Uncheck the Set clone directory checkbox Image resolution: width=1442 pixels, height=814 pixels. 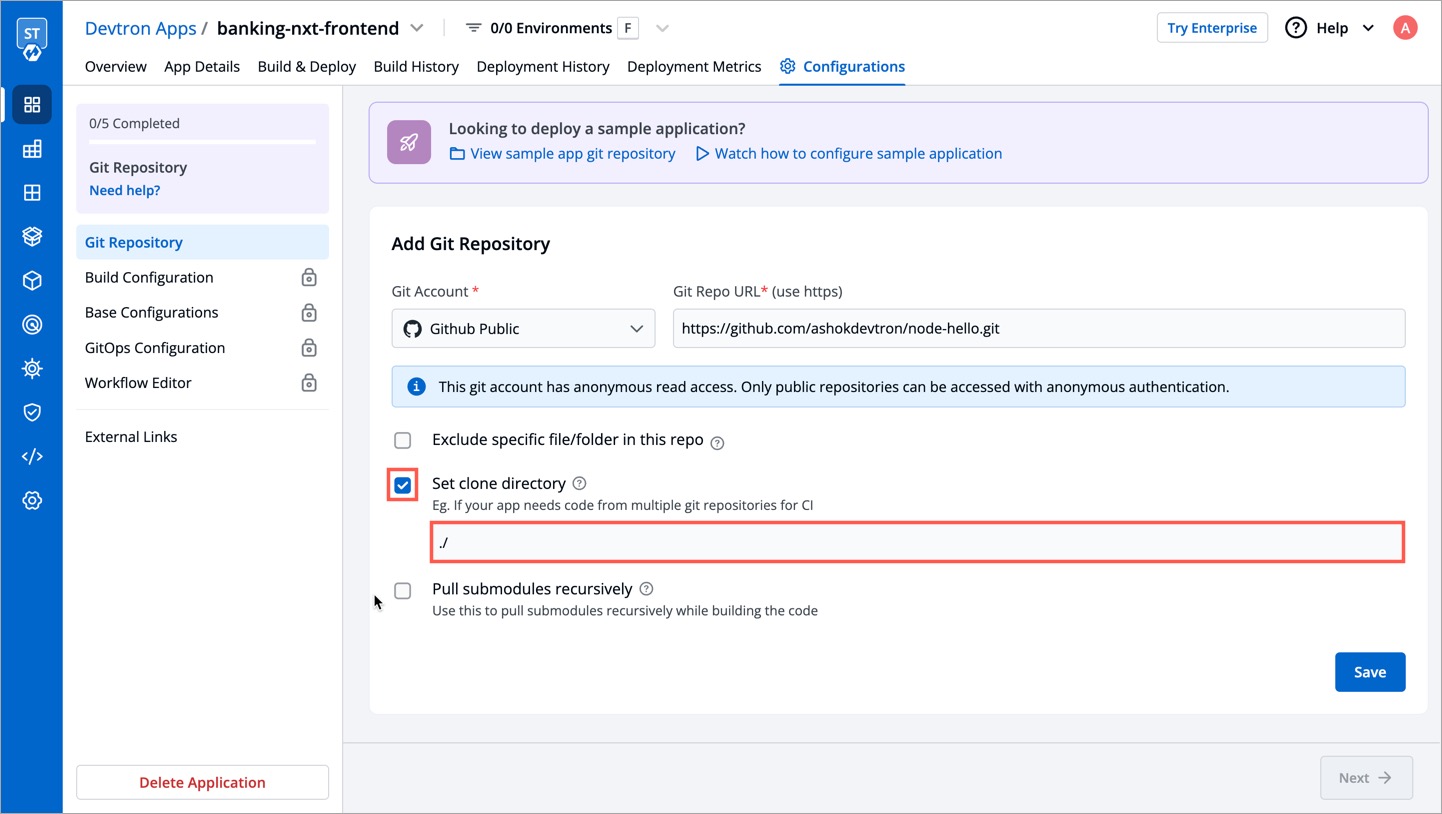(403, 486)
